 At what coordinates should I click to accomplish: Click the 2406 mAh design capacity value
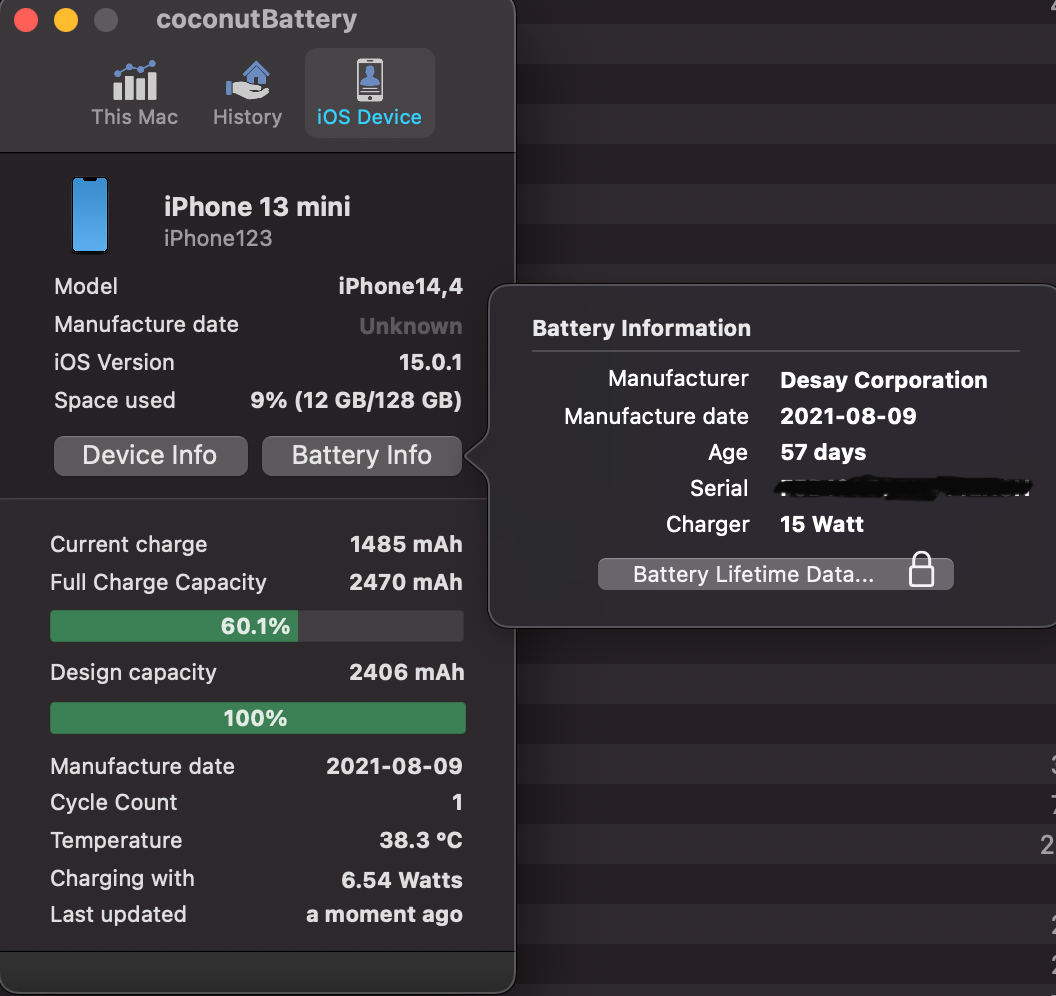pos(407,672)
